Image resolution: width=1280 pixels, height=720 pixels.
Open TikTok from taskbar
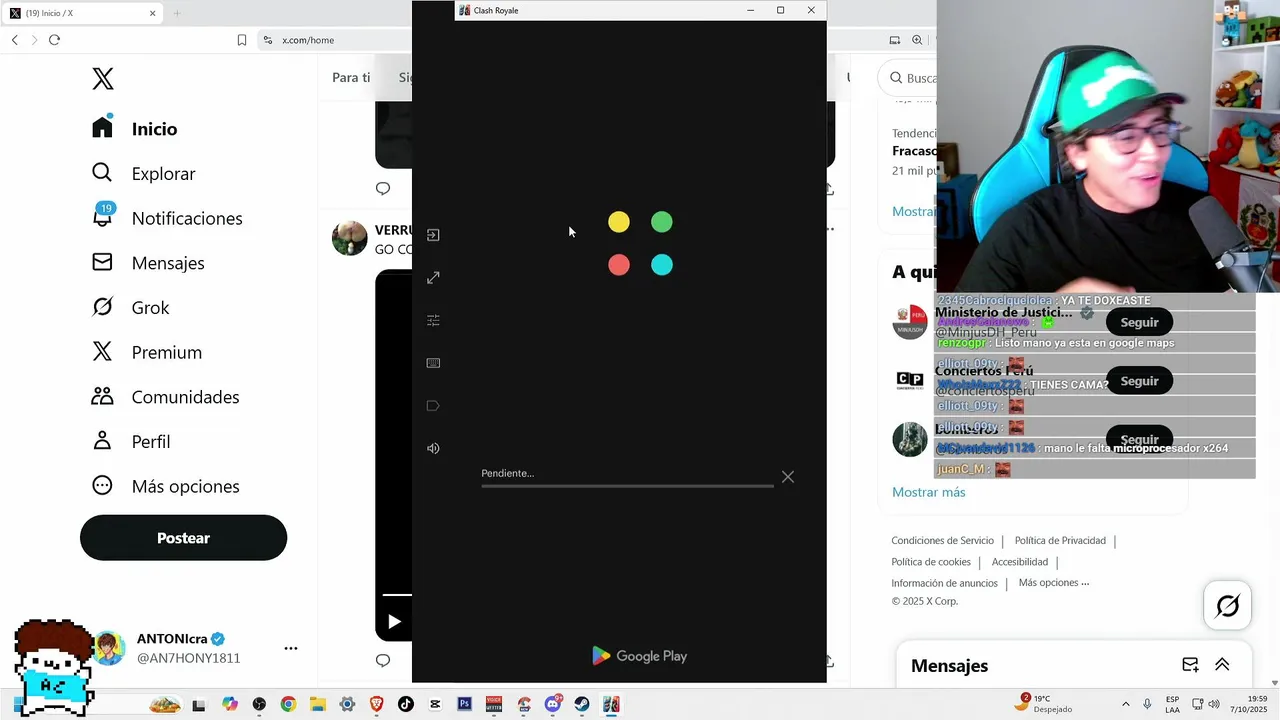click(x=405, y=705)
